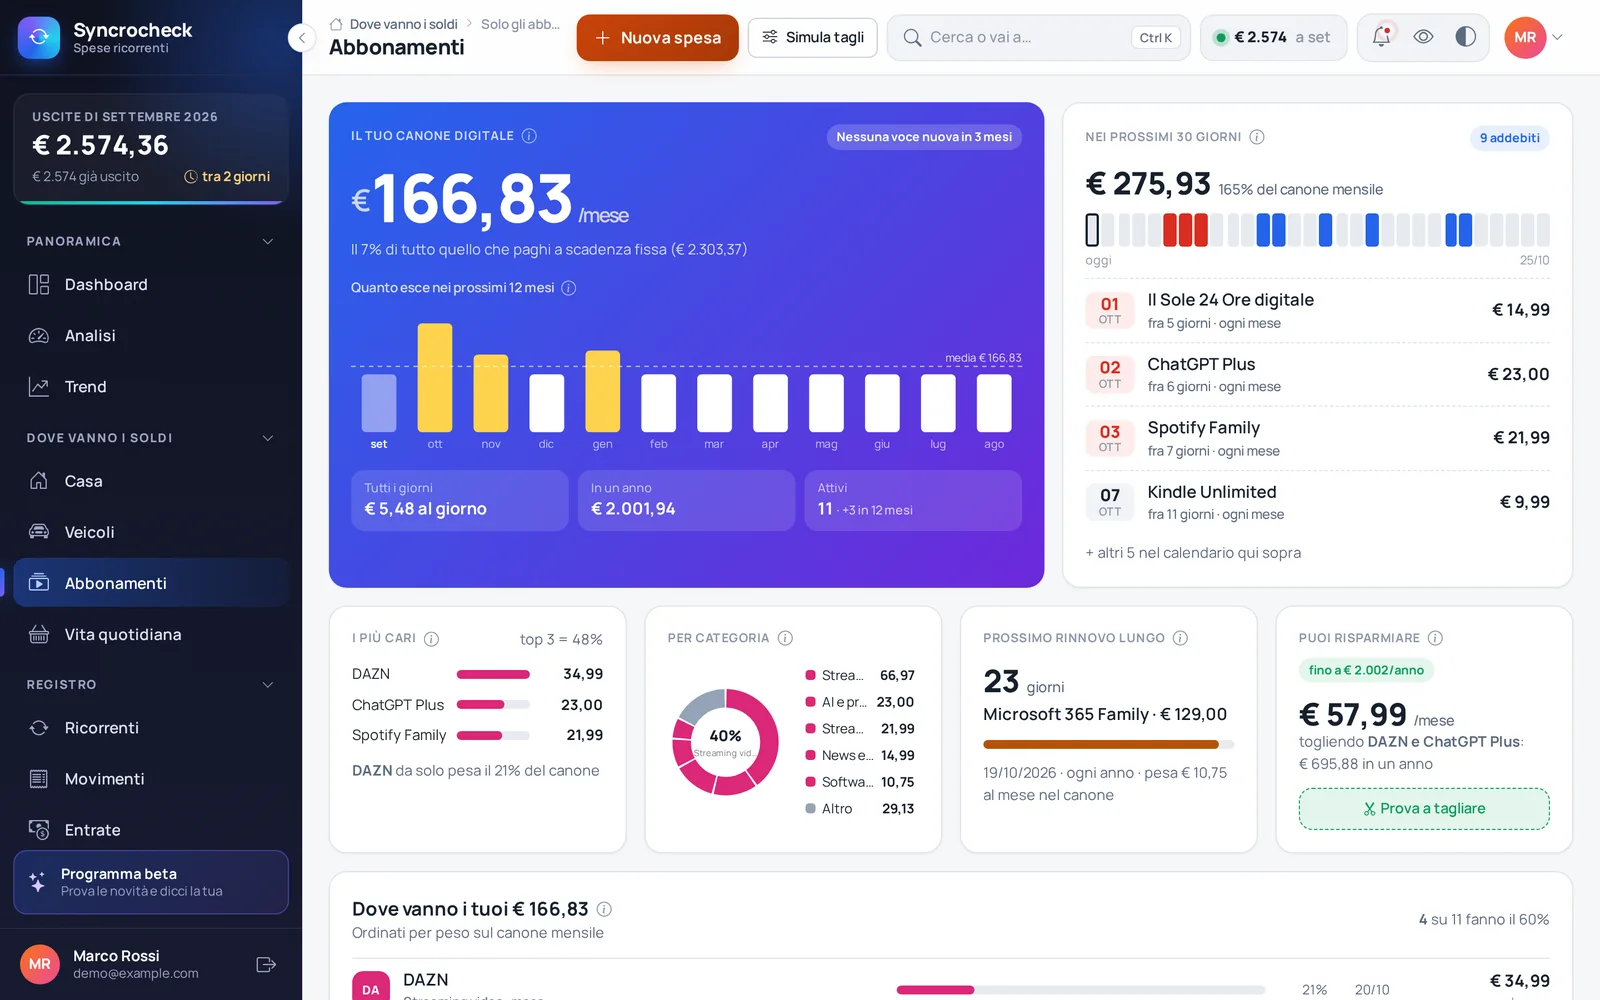The width and height of the screenshot is (1600, 1000).
Task: Click the Tutti i giorni € 5,48 al giorno tile
Action: 459,500
